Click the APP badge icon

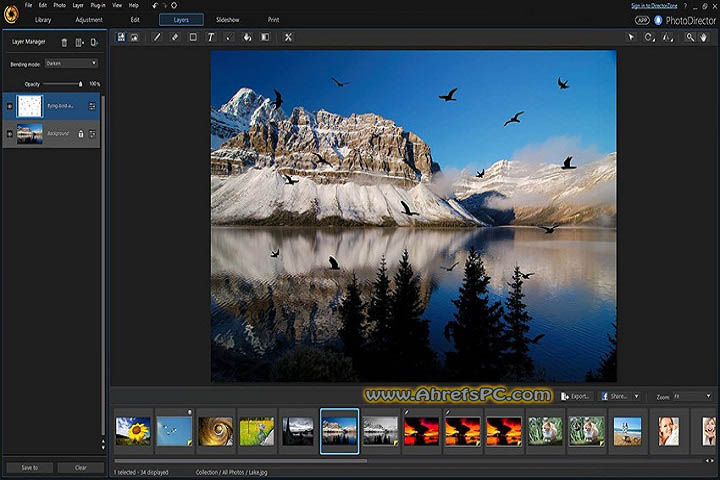pos(642,20)
